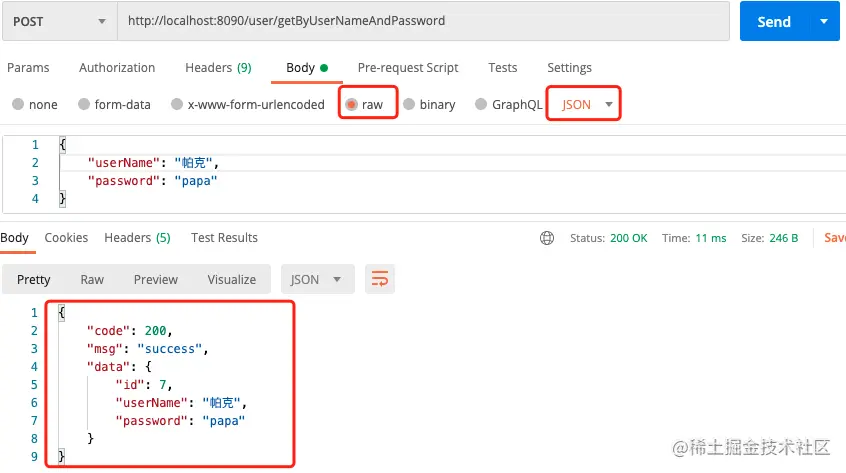The height and width of the screenshot is (473, 846).
Task: Select the Pretty response view
Action: tap(33, 279)
